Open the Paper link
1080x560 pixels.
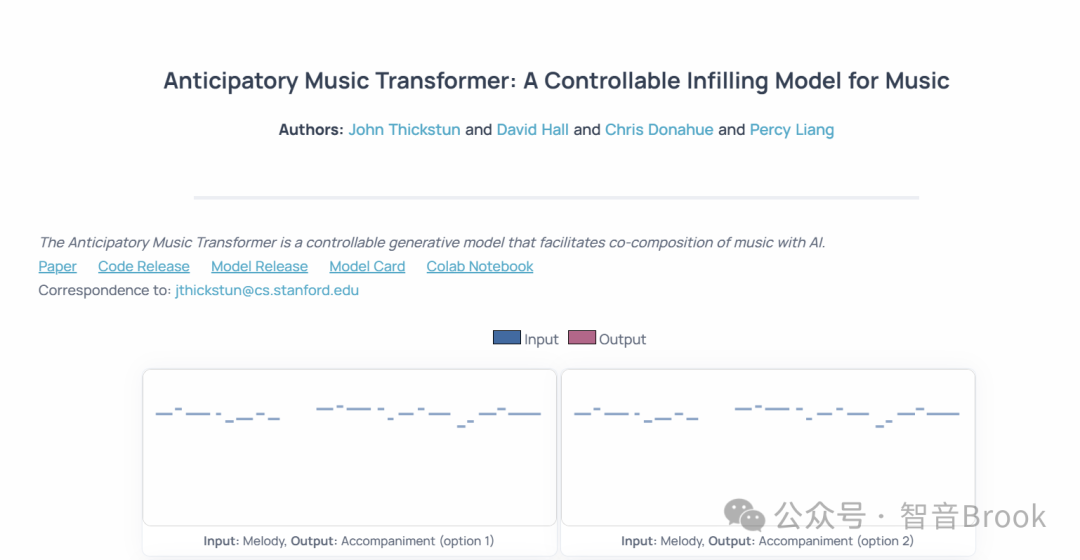coord(57,266)
